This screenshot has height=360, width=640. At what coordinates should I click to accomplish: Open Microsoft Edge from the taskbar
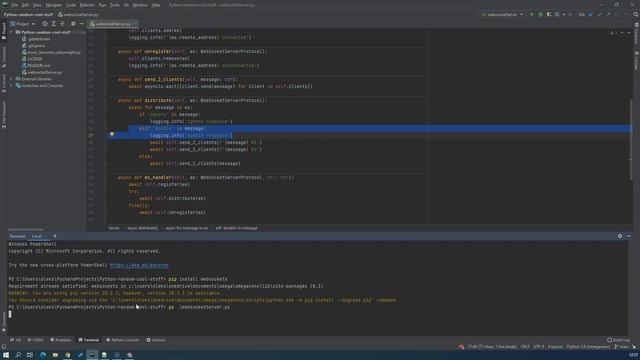click(43, 355)
